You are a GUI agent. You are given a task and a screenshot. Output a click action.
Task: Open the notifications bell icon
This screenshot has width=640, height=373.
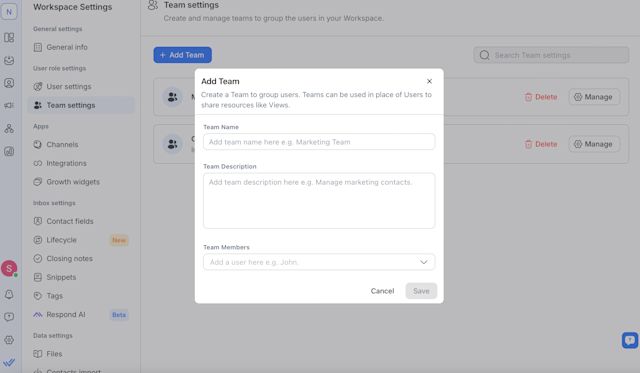[x=9, y=294]
